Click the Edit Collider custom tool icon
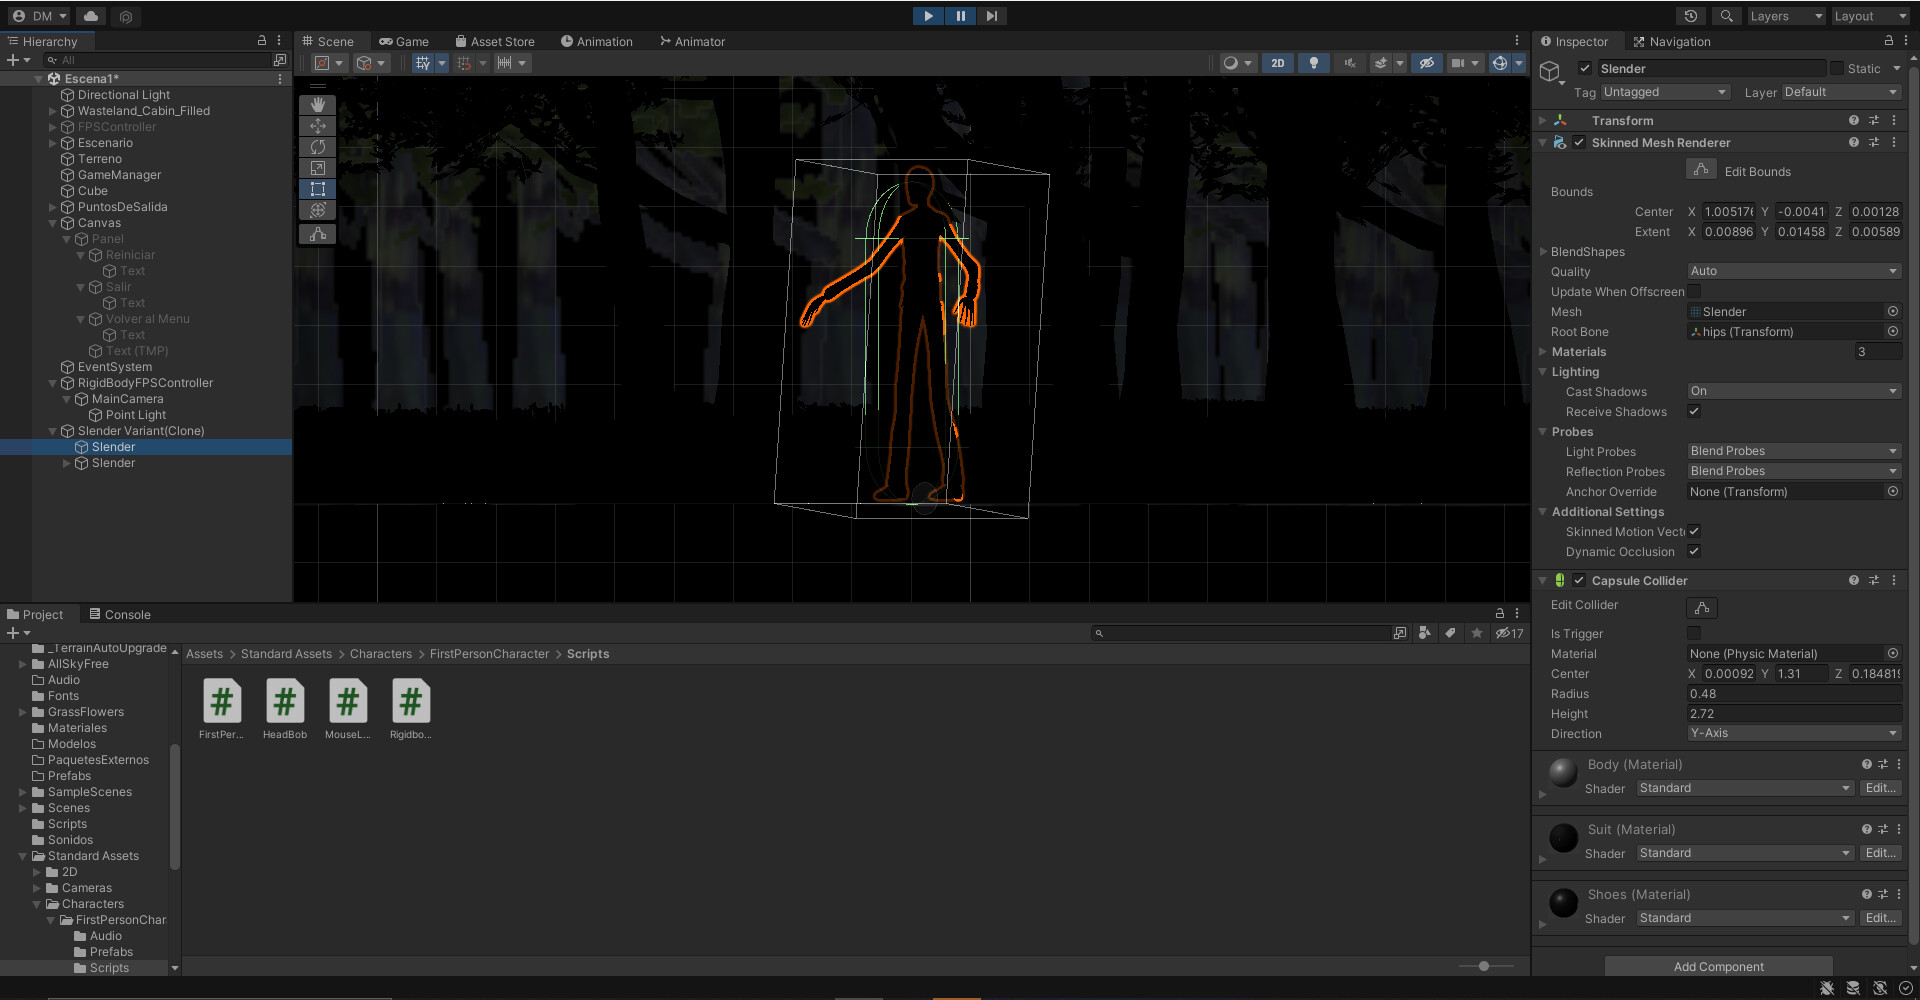 [317, 234]
